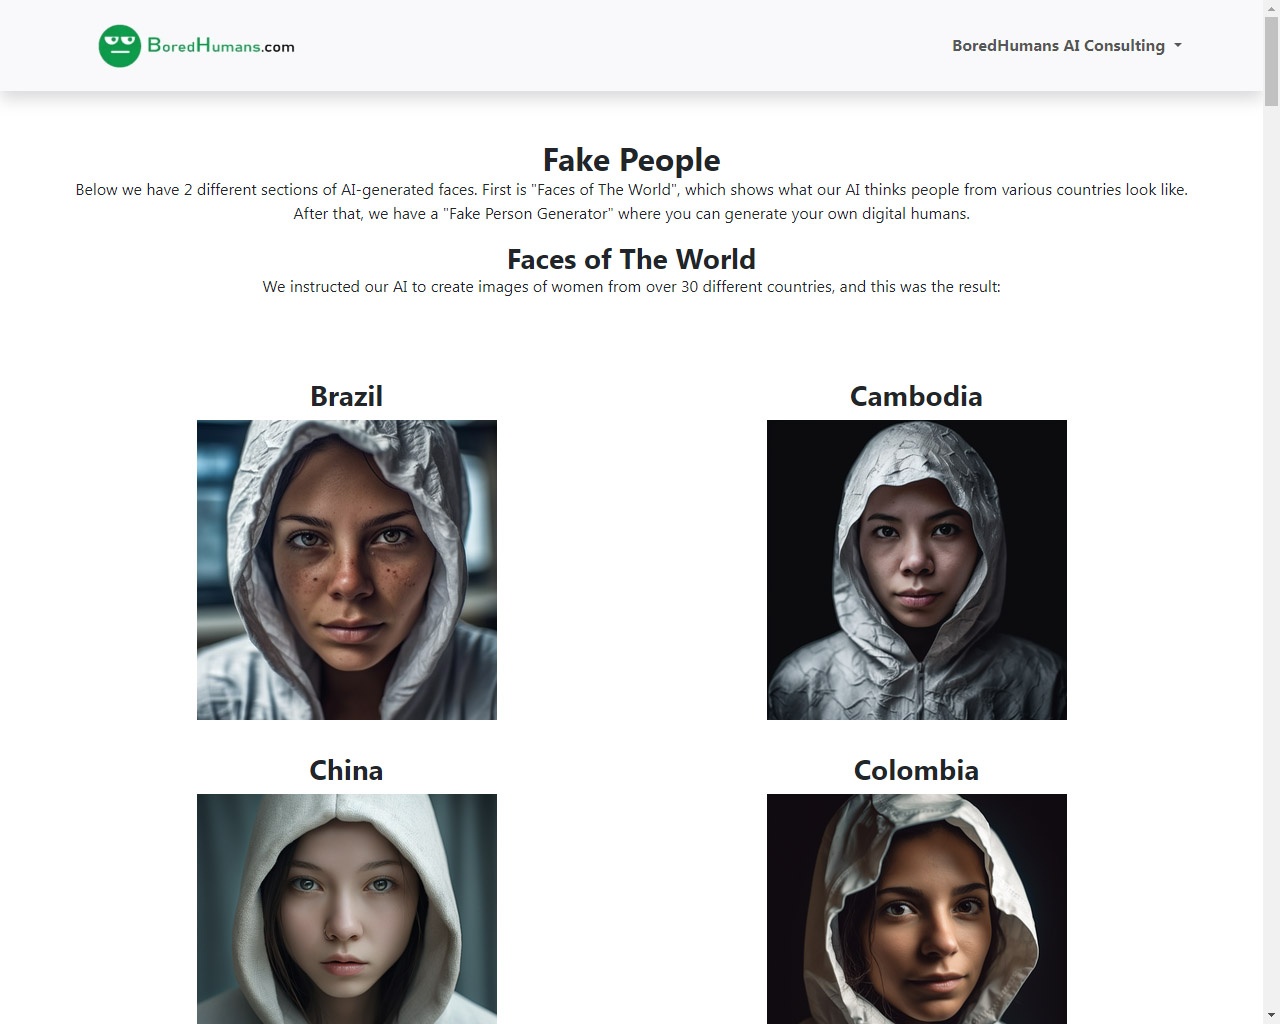Viewport: 1280px width, 1024px height.
Task: Expand the BoredHumans AI Consulting dropdown
Action: click(1066, 46)
